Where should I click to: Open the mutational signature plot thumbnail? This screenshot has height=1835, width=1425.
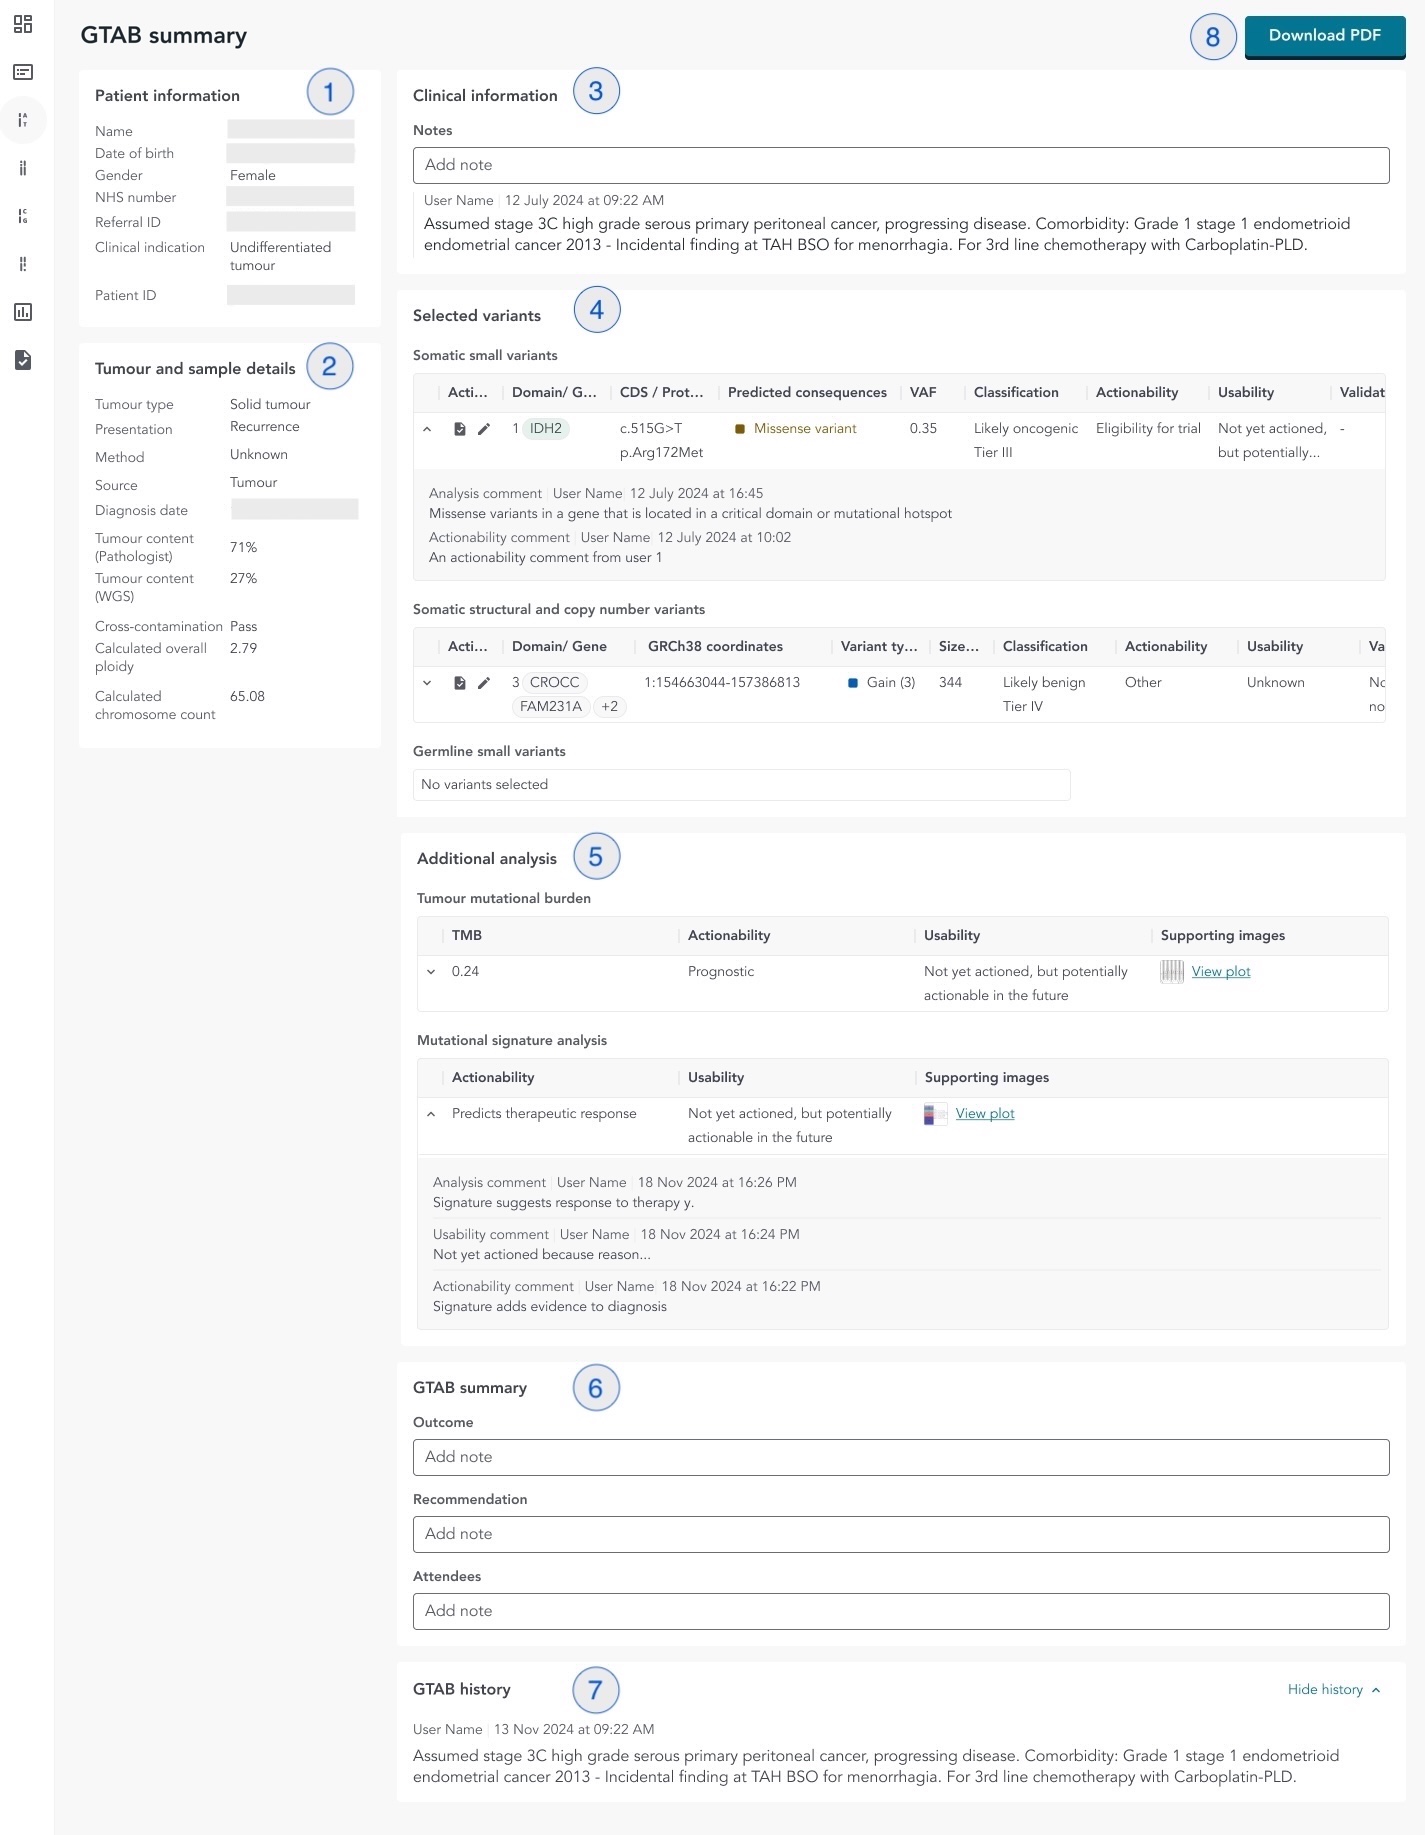click(935, 1114)
